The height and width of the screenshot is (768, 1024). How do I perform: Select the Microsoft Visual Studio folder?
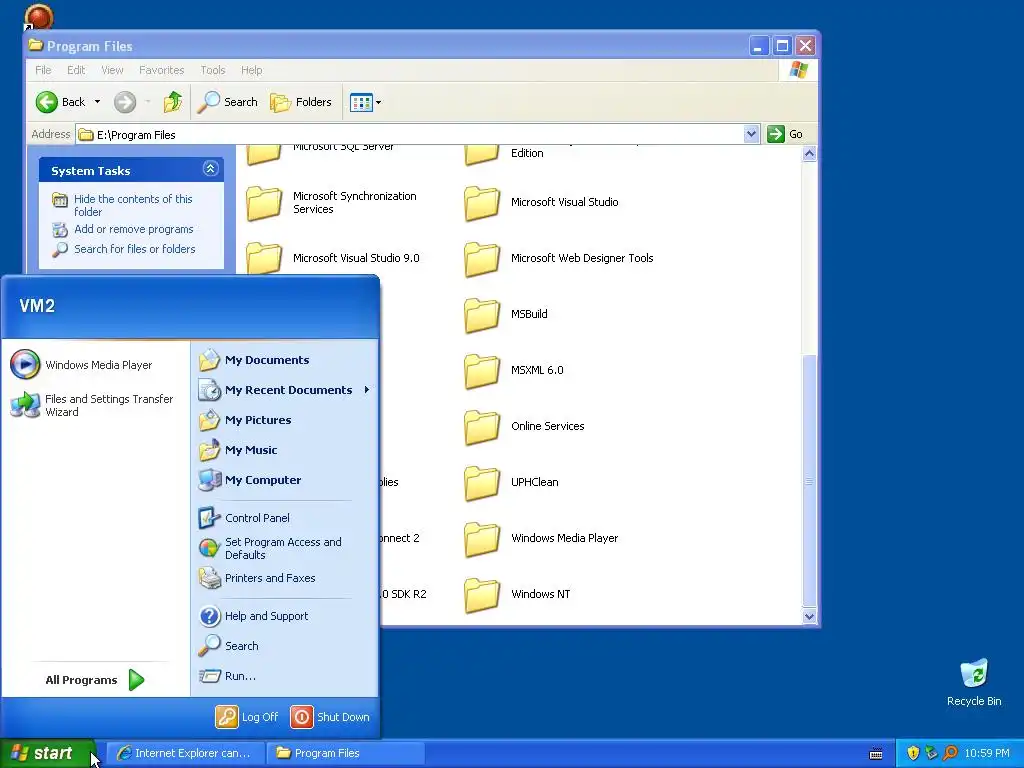(x=541, y=202)
